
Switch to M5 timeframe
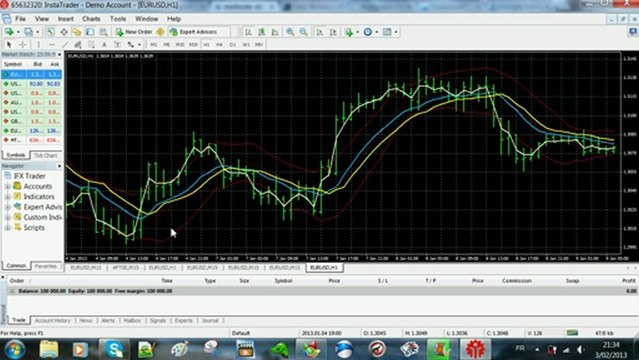pos(166,44)
